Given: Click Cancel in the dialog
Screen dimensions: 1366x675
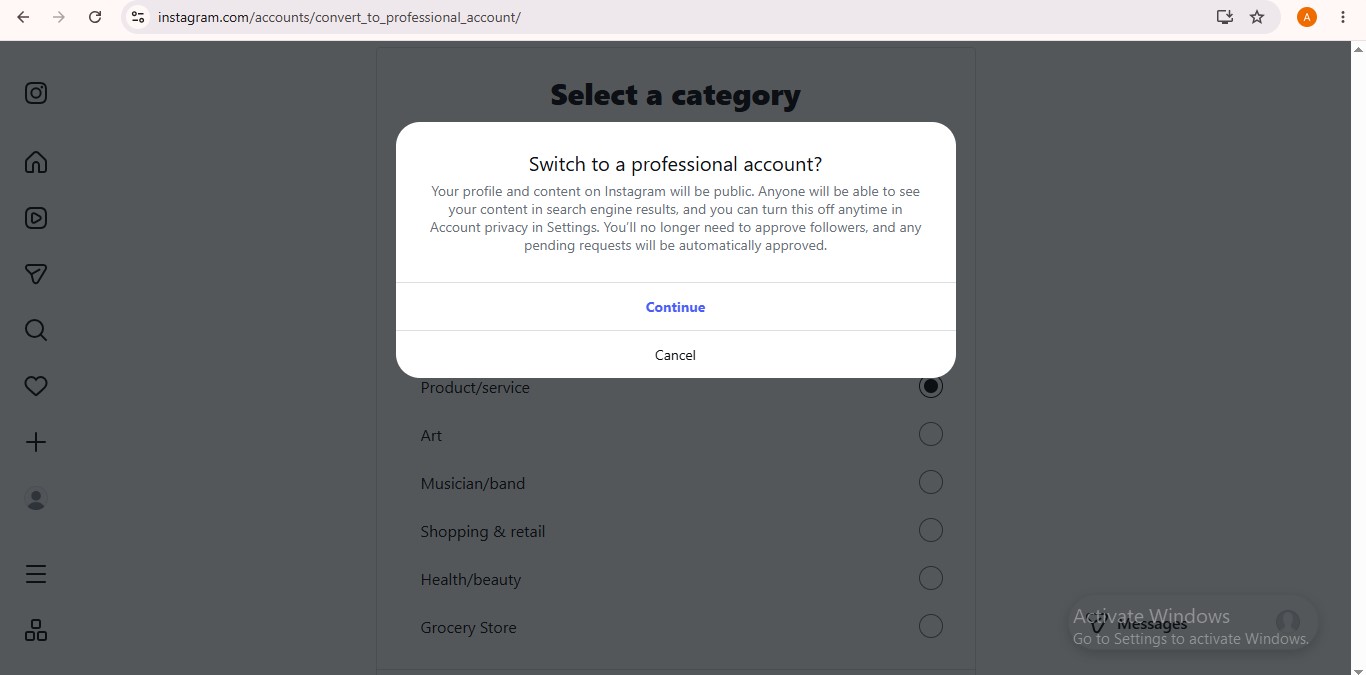Looking at the screenshot, I should pos(676,355).
